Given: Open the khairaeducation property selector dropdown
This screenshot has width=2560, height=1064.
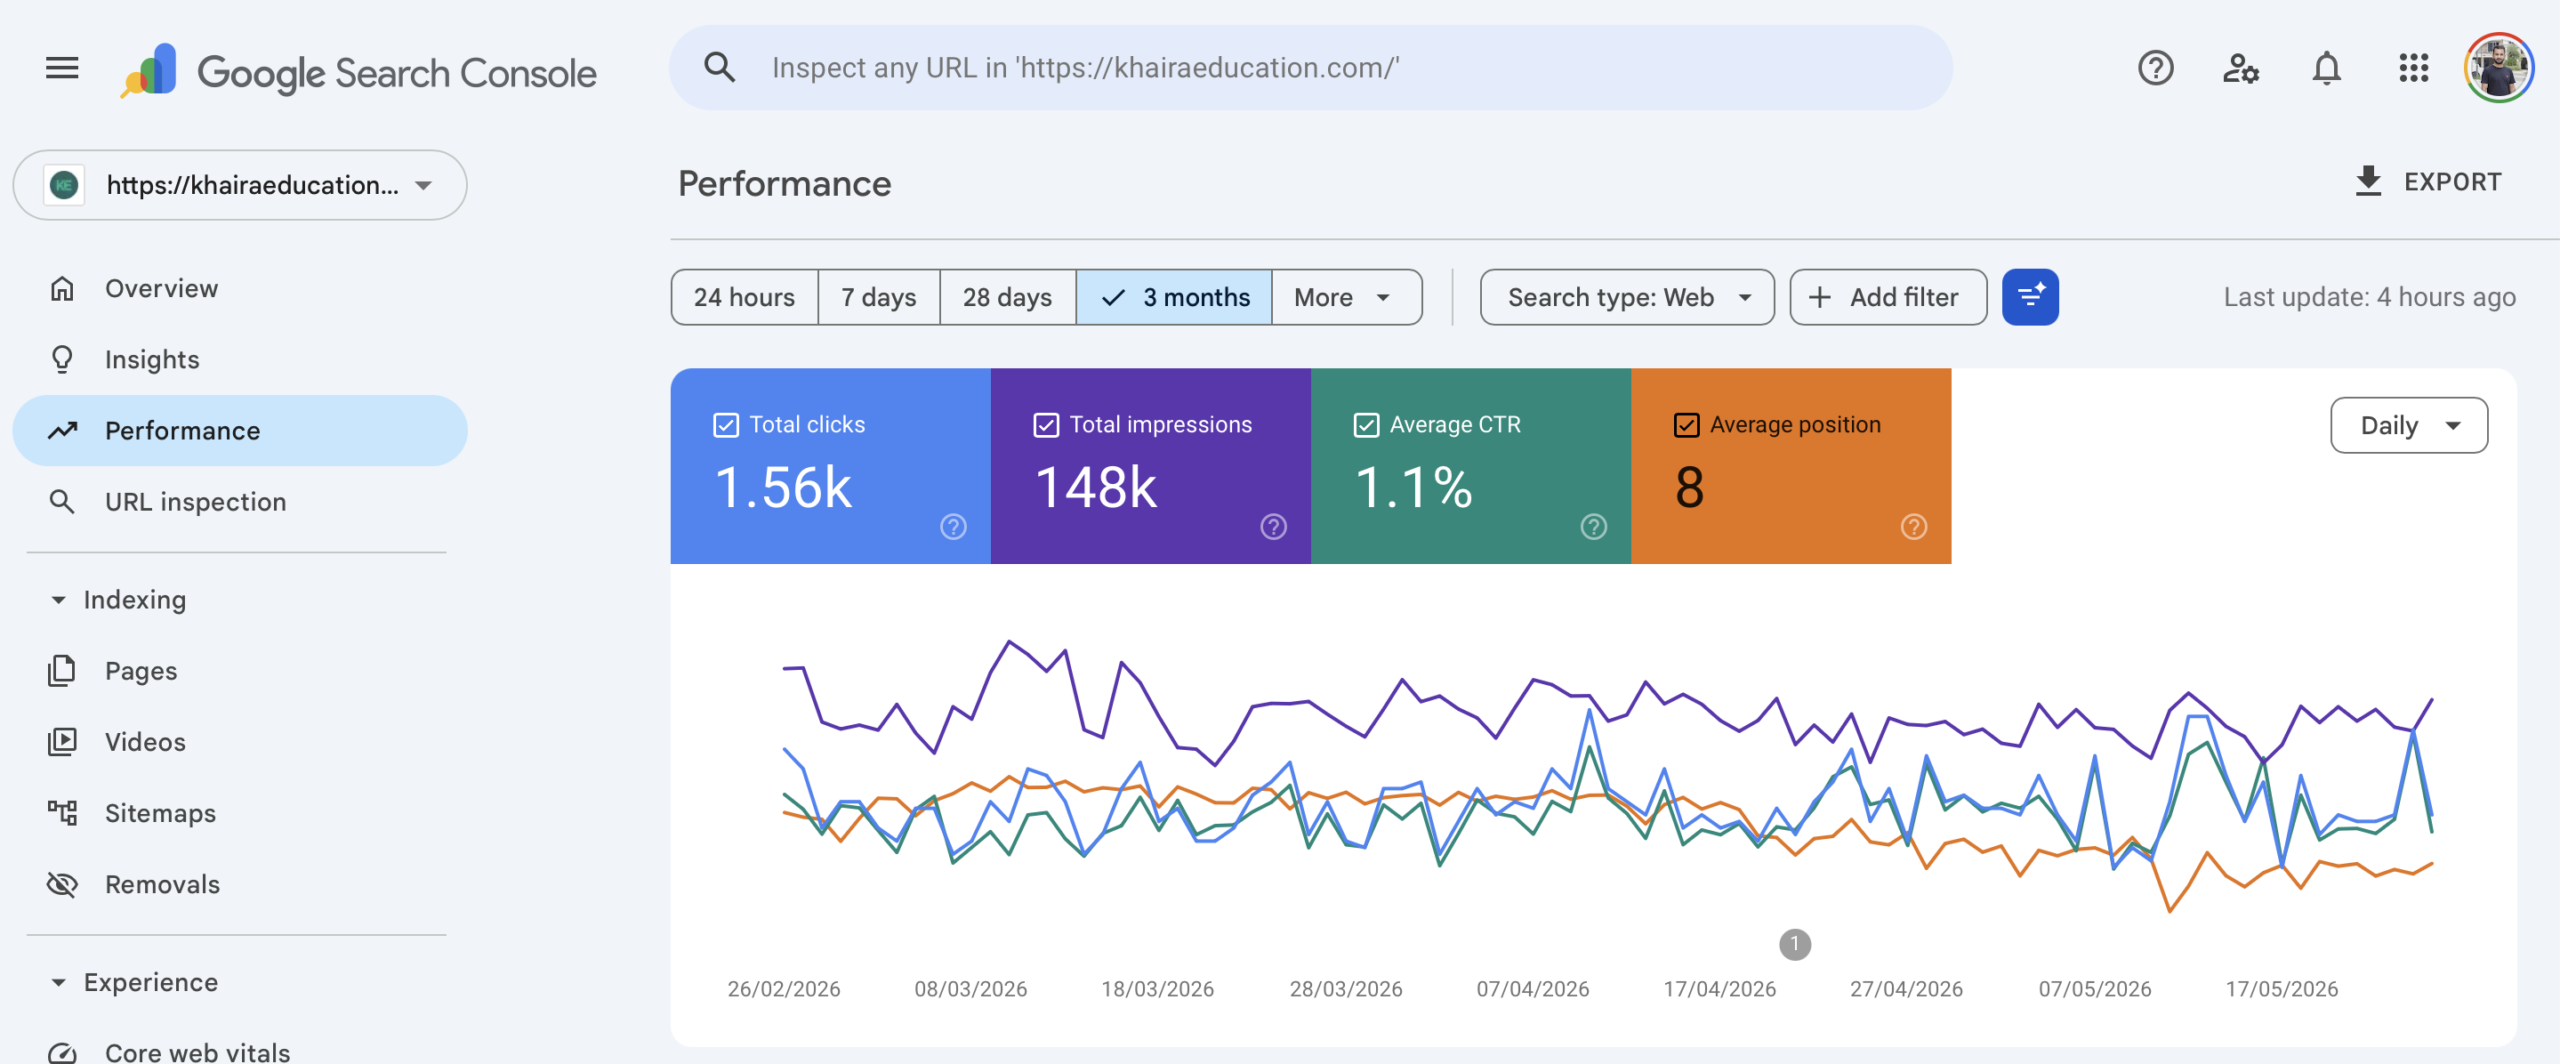Looking at the screenshot, I should 240,185.
